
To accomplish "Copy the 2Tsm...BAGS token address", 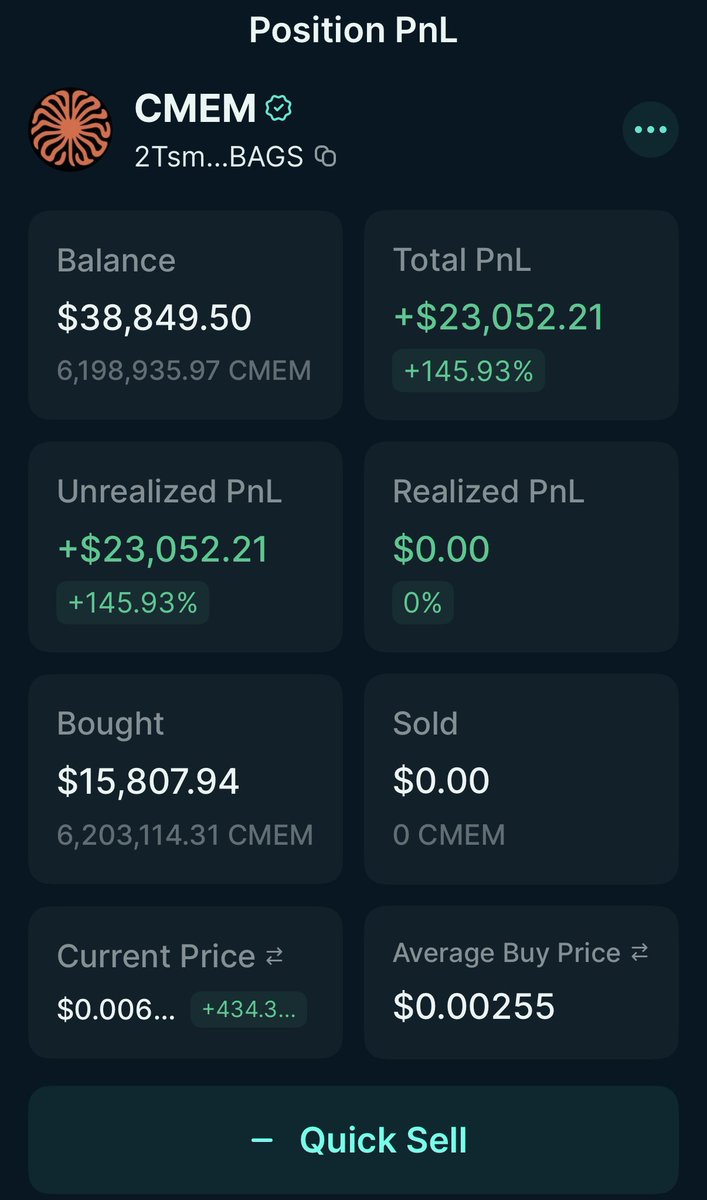I will (x=325, y=156).
